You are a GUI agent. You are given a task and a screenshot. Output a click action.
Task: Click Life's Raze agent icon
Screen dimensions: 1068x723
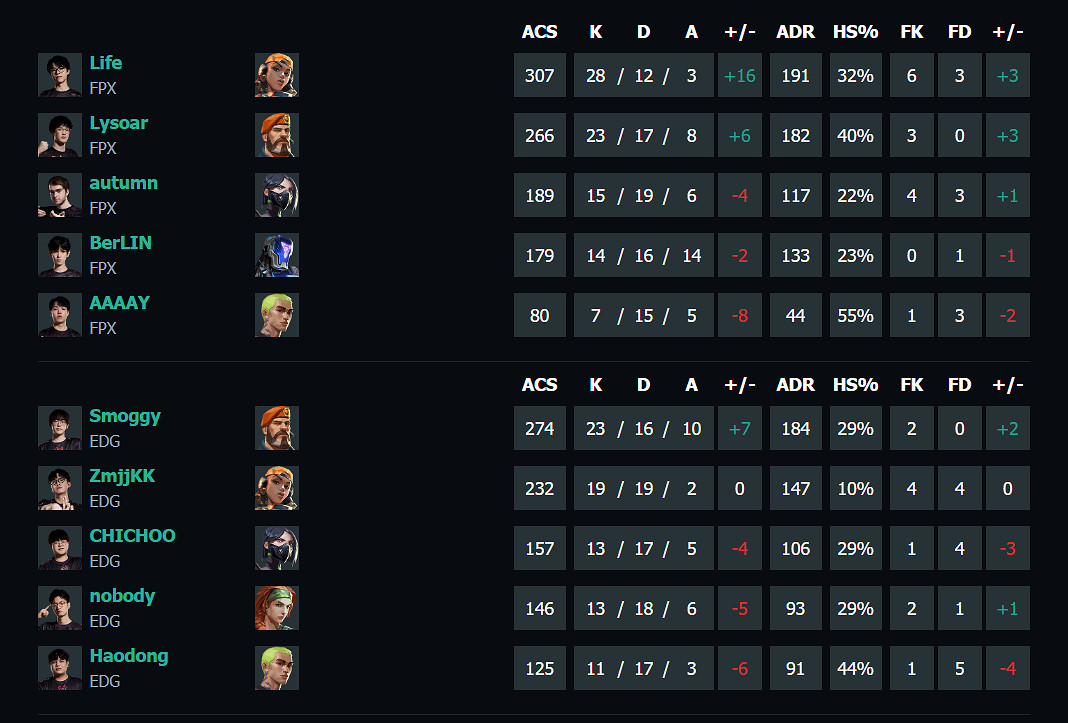point(277,75)
